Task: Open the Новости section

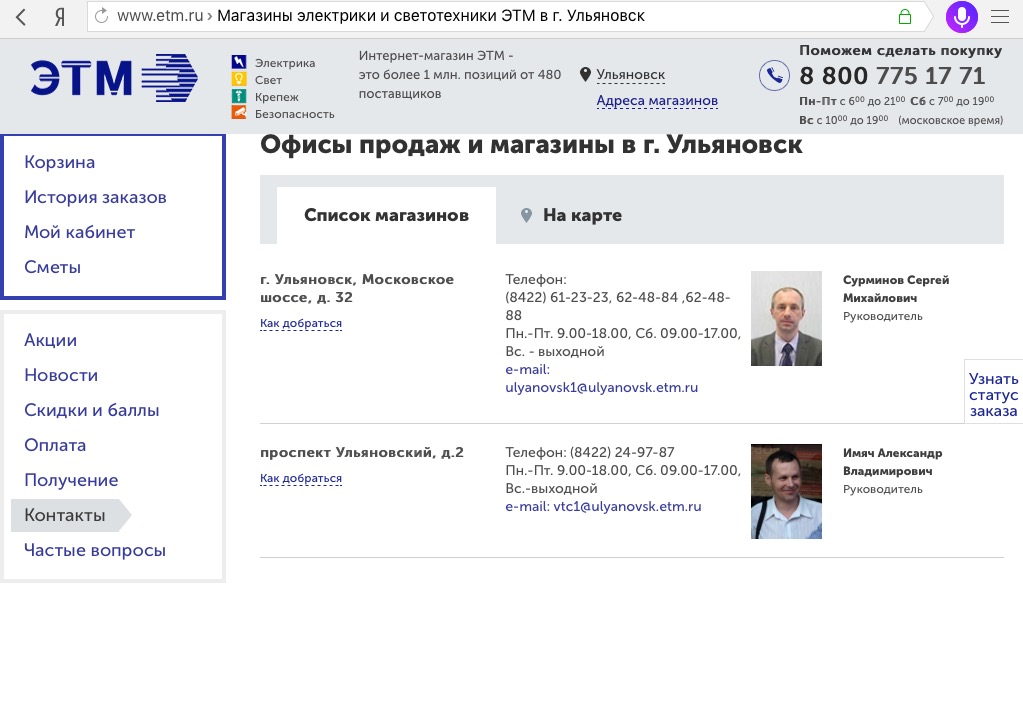Action: point(61,375)
